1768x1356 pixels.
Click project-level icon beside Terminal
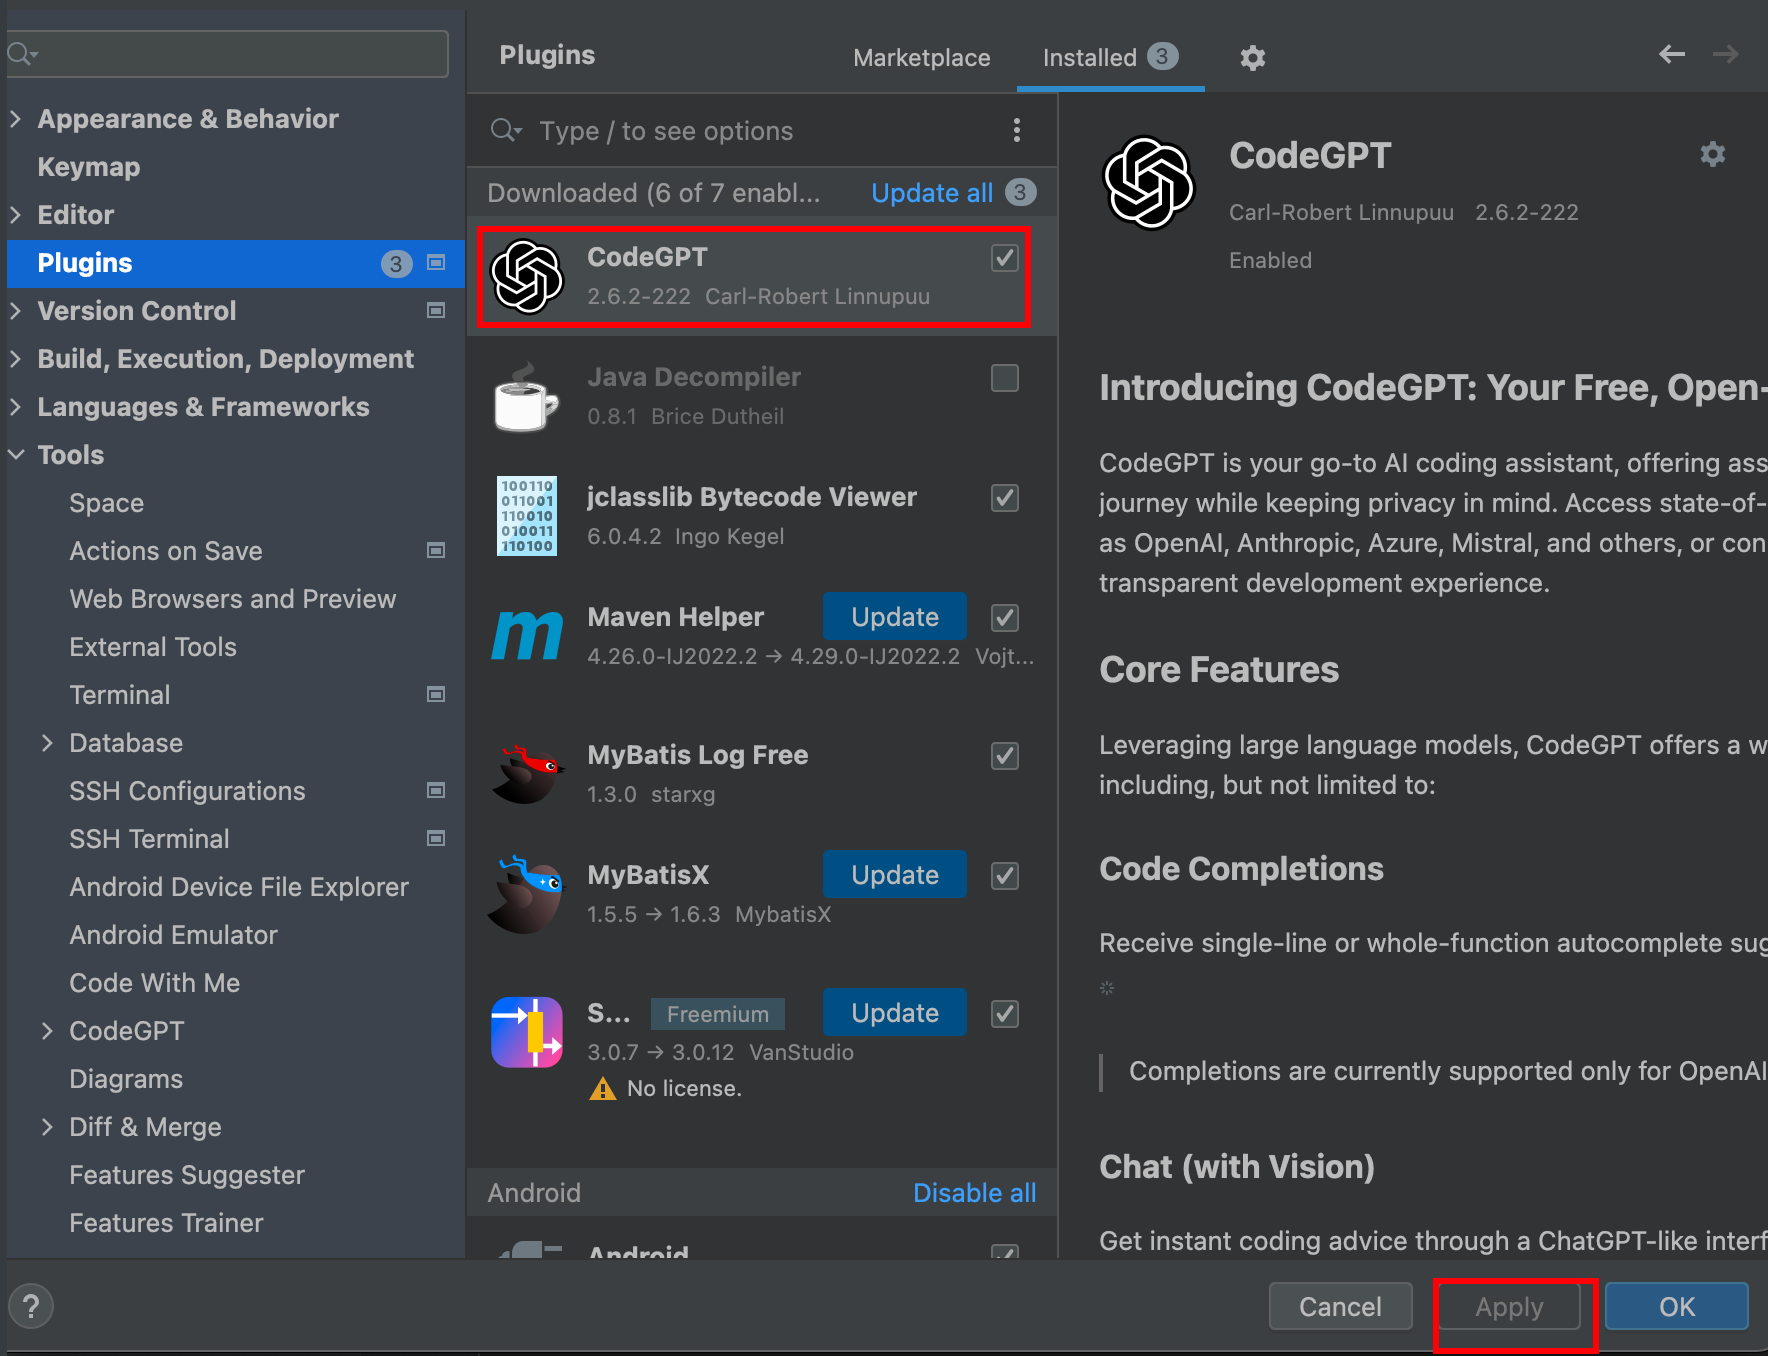click(436, 694)
